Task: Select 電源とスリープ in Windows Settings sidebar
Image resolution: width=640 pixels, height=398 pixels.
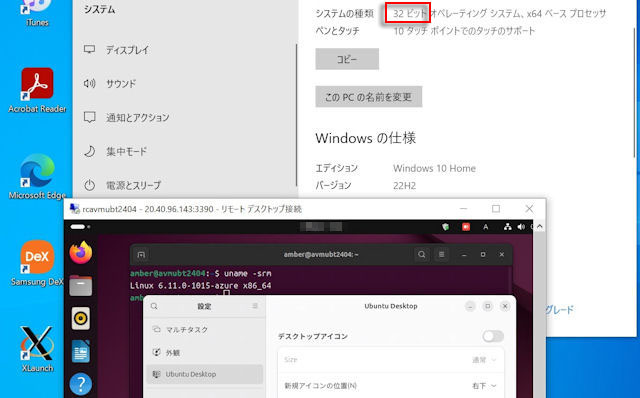Action: (x=184, y=185)
